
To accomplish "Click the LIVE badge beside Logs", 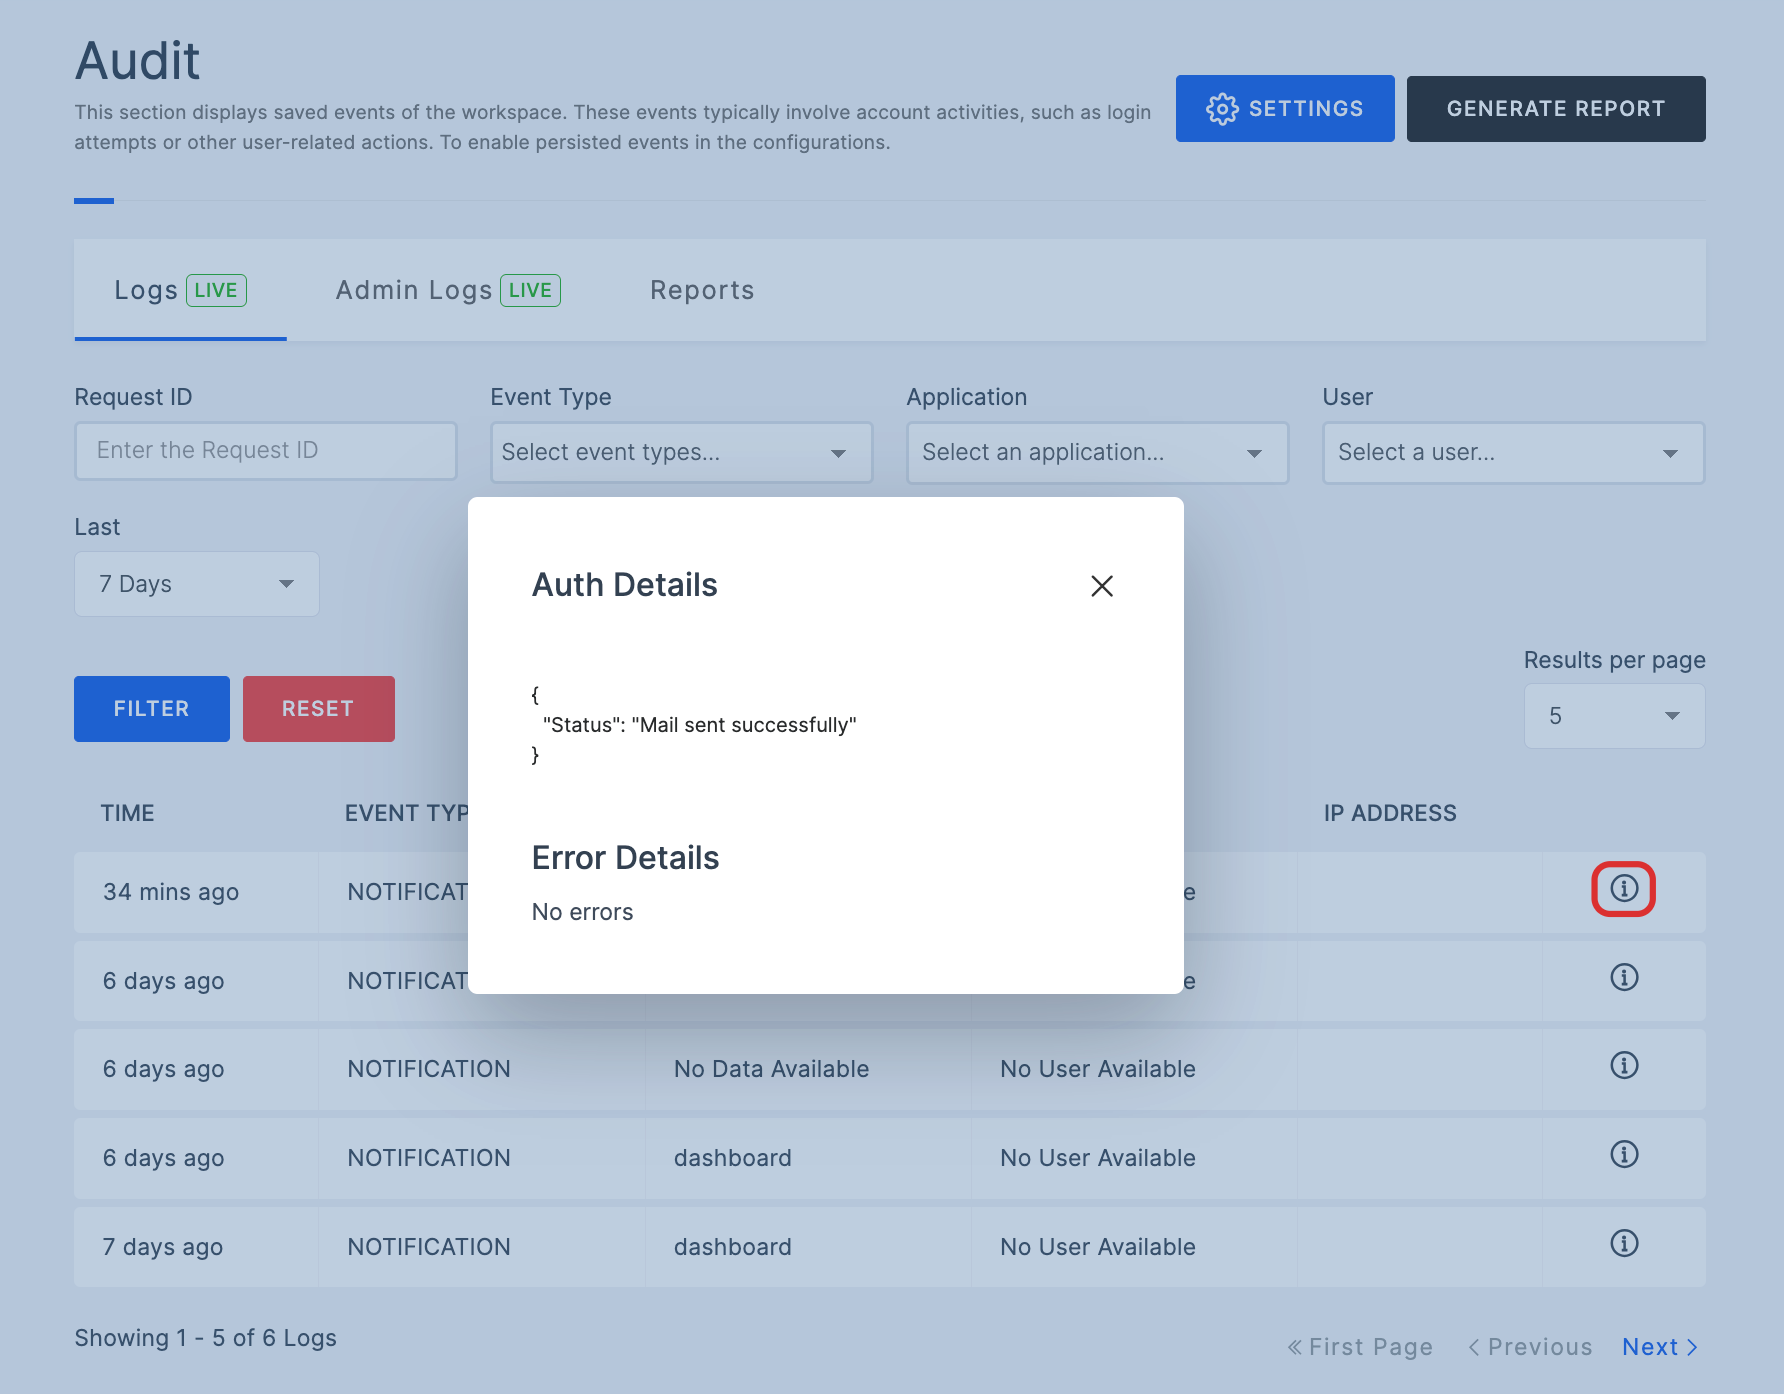I will (x=216, y=290).
